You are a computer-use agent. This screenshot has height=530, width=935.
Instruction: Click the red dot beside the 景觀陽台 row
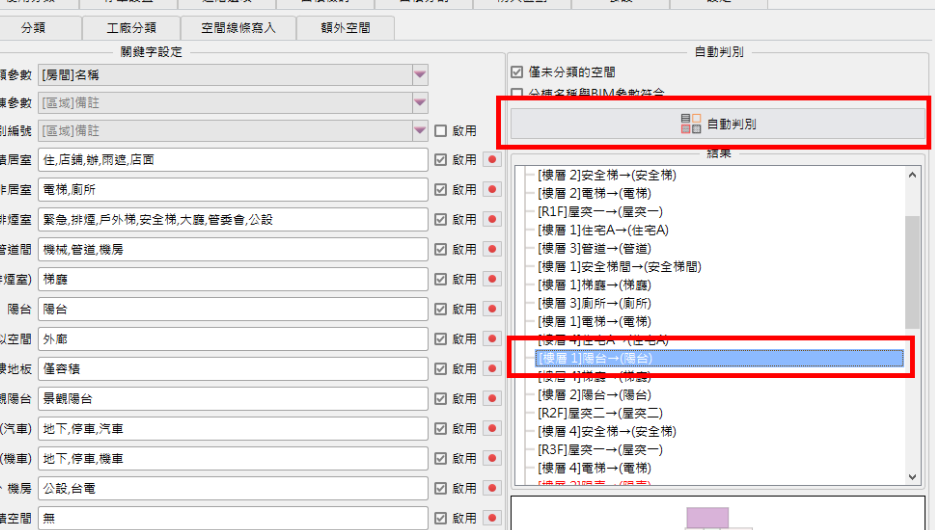coord(492,399)
